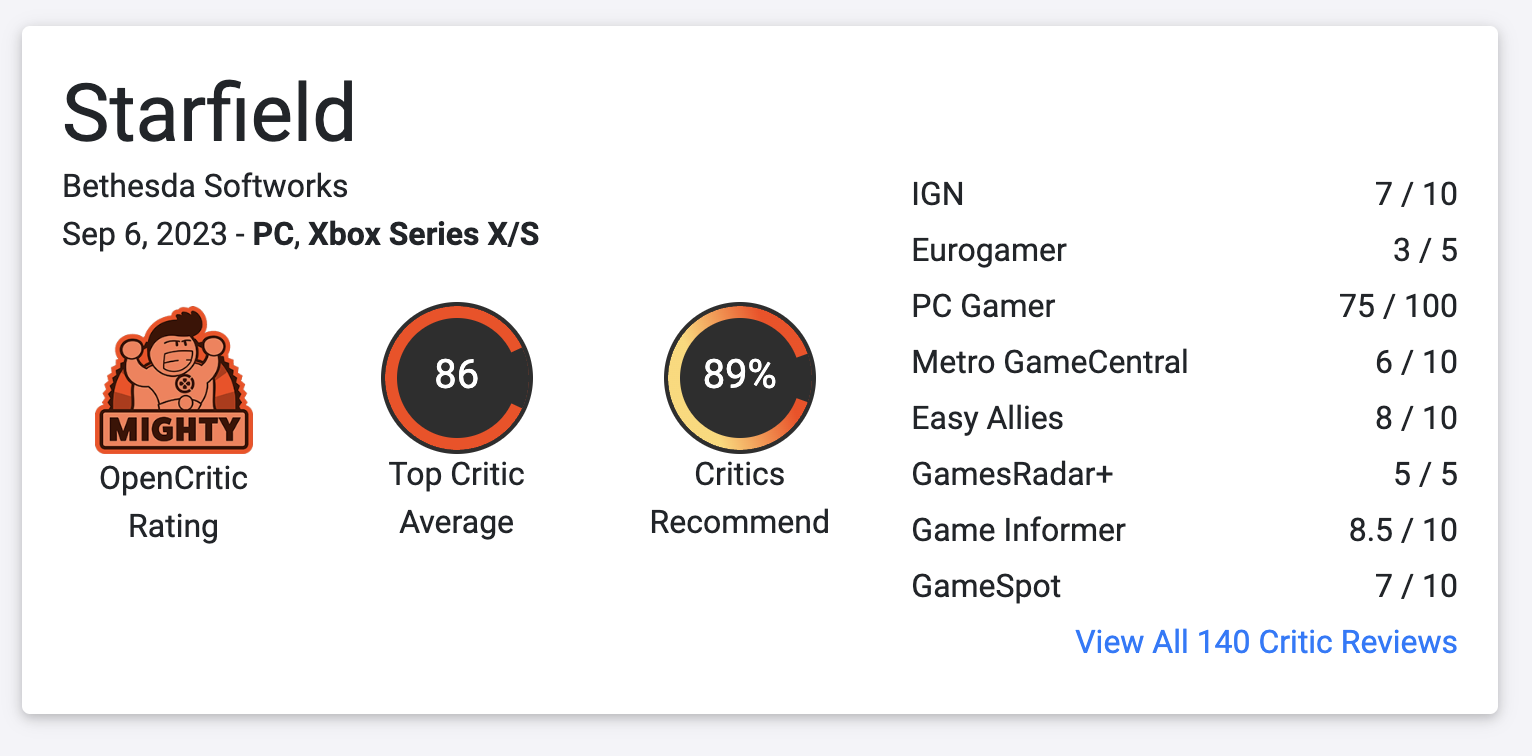Viewport: 1532px width, 756px height.
Task: Open the Eurogamer review
Action: click(x=989, y=250)
